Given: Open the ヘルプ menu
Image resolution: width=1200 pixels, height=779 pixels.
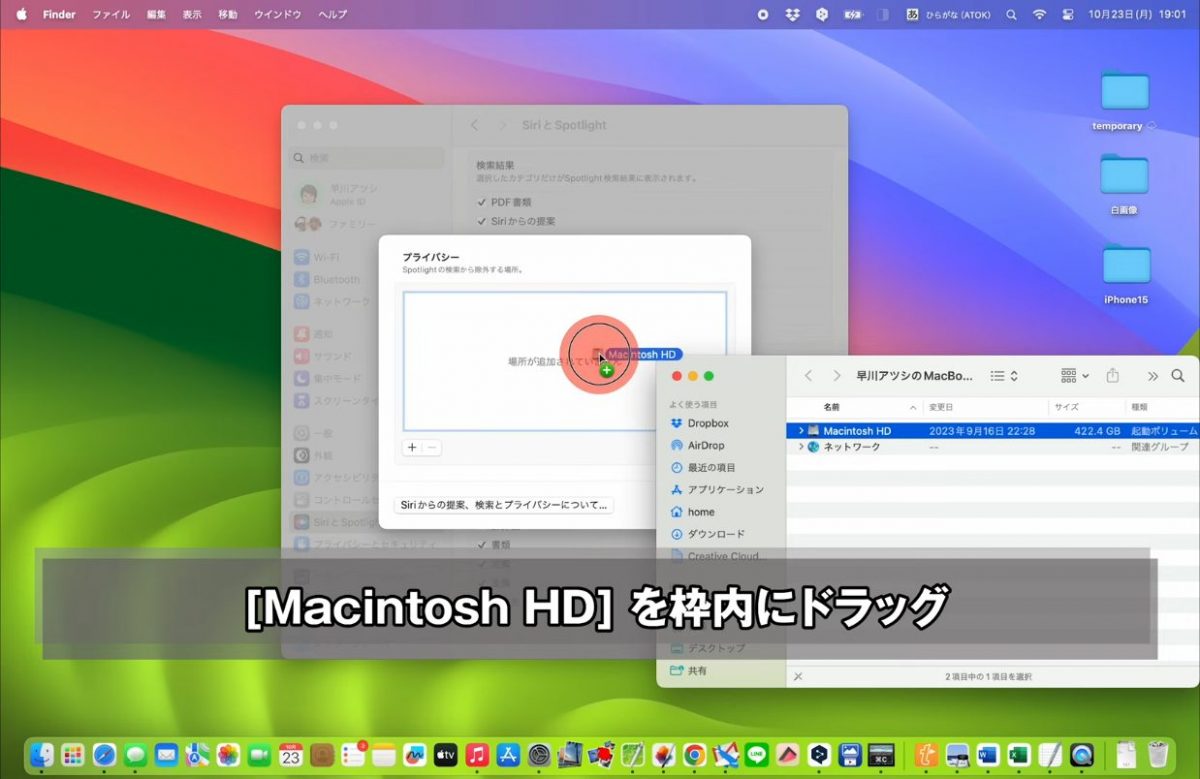Looking at the screenshot, I should click(333, 14).
